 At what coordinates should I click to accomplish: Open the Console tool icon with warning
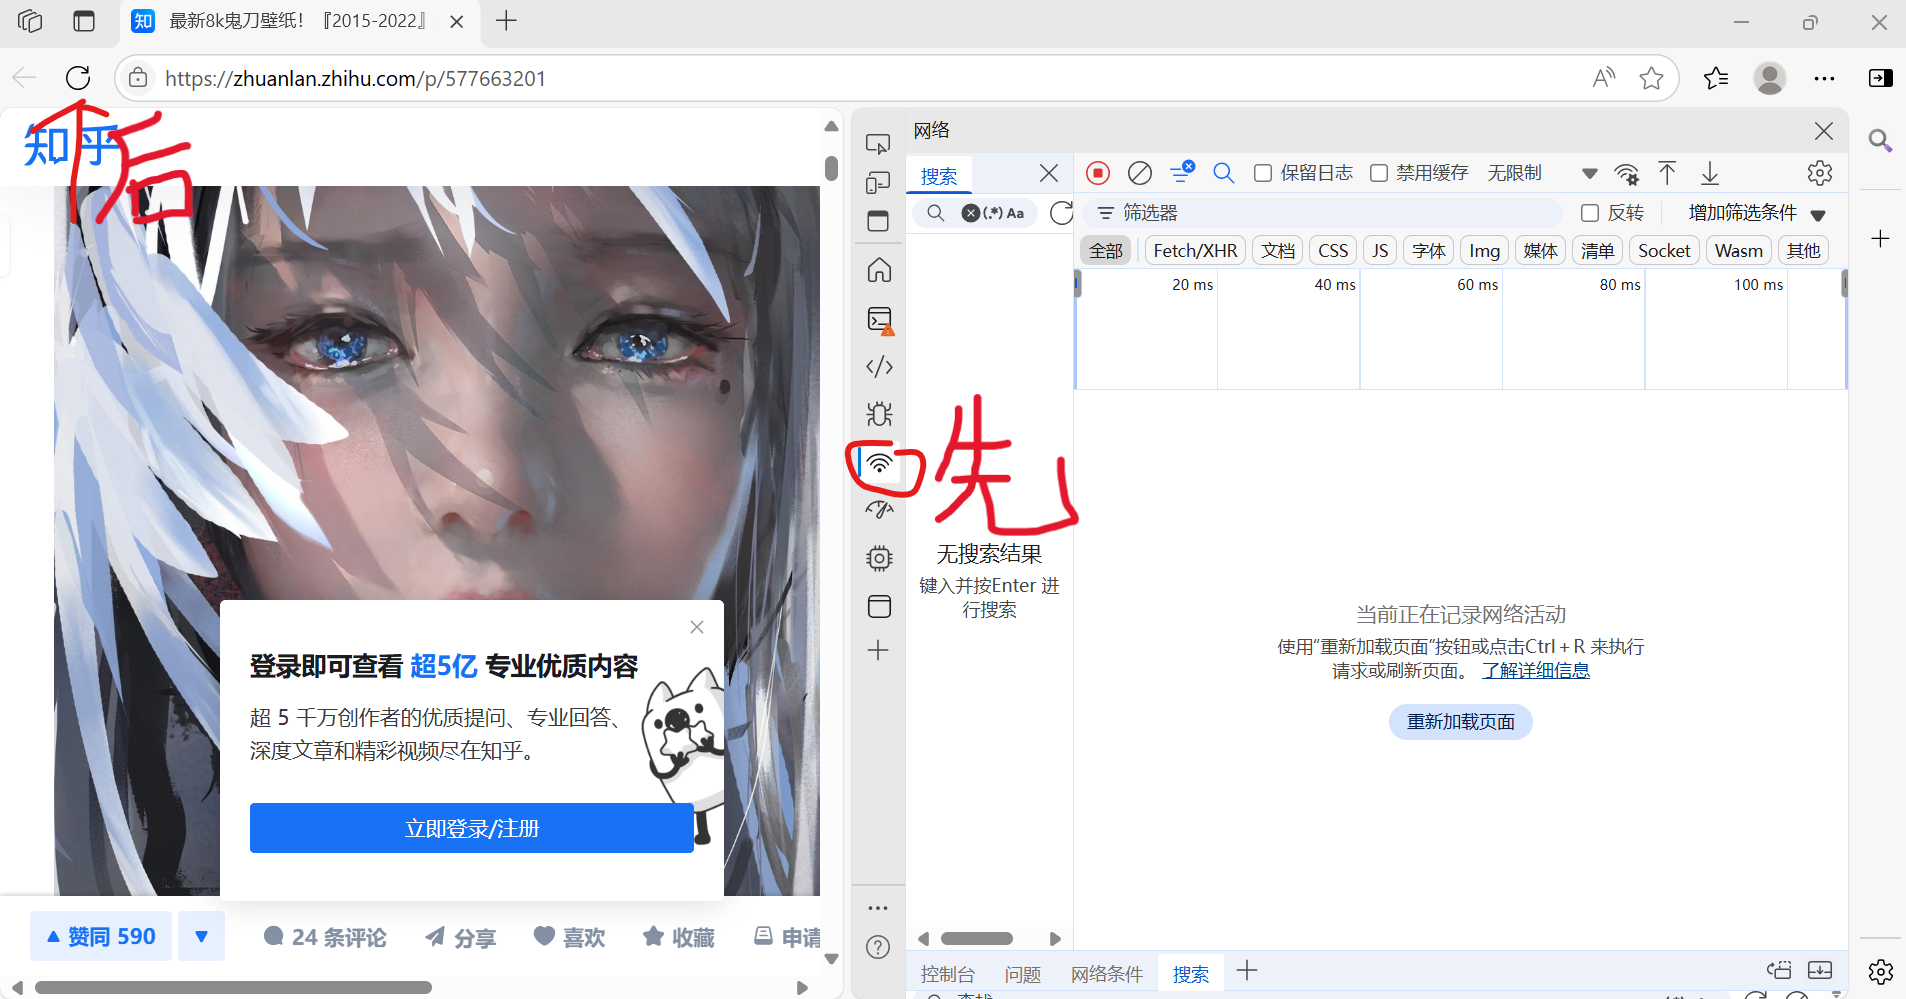[880, 320]
